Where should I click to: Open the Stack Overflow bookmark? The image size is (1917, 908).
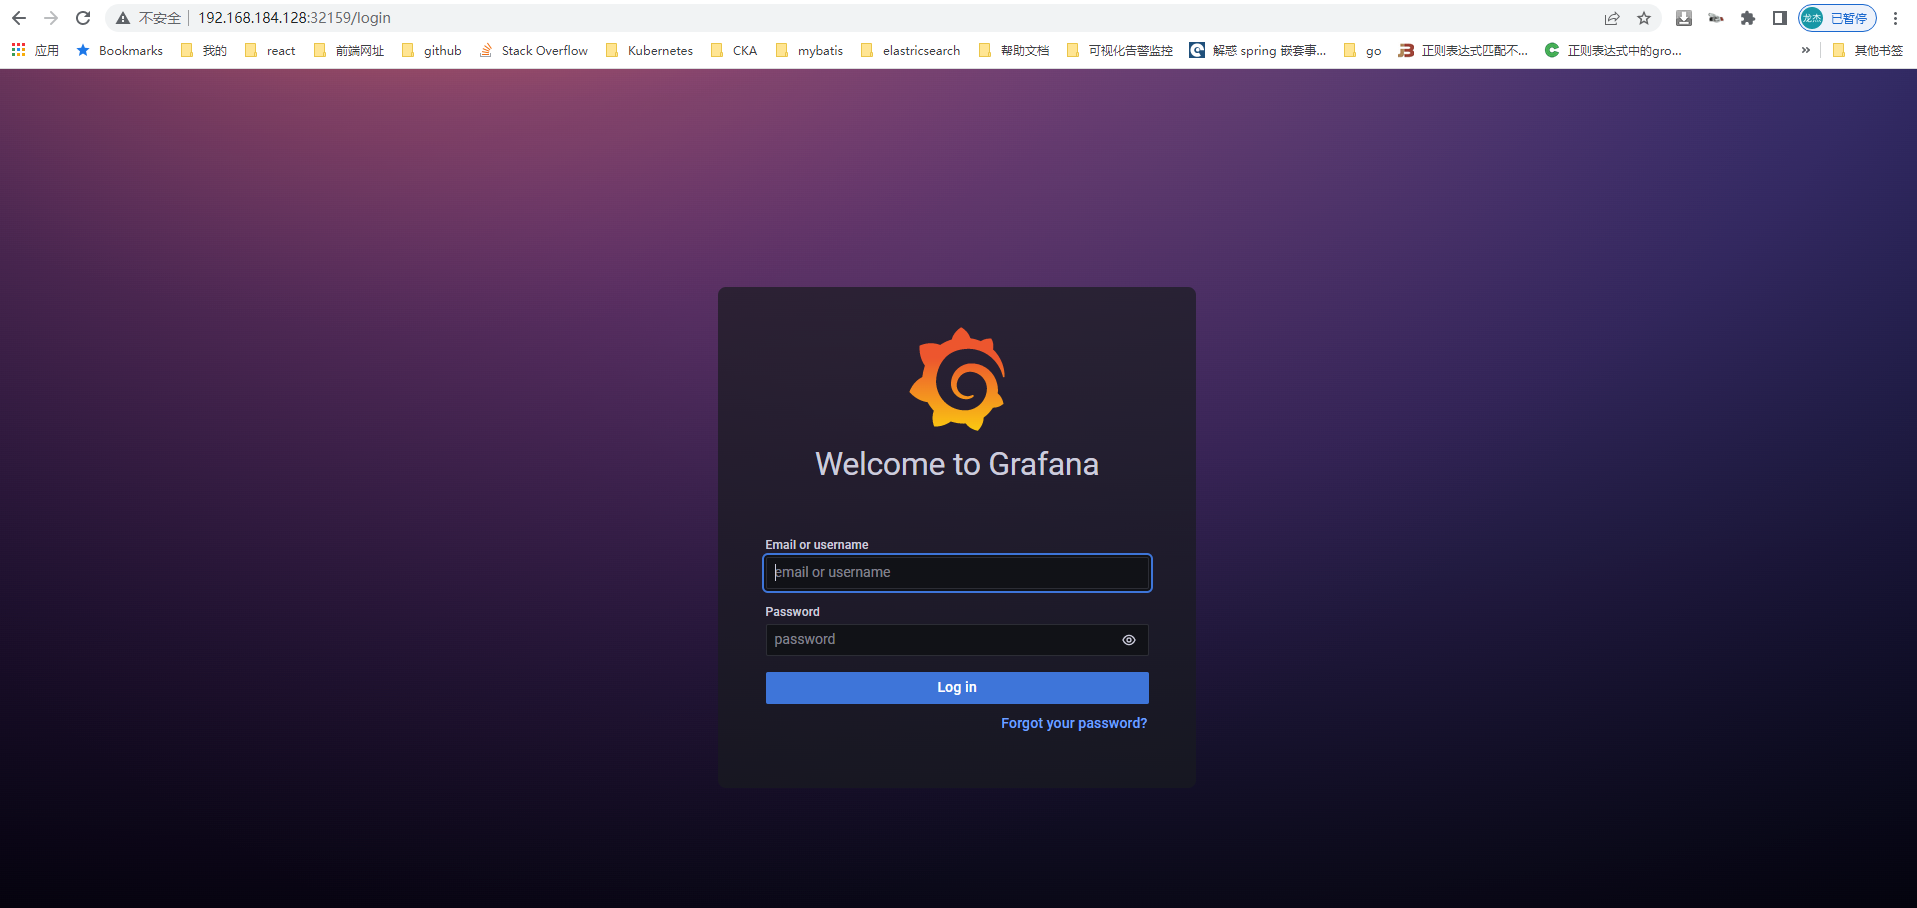(x=533, y=50)
